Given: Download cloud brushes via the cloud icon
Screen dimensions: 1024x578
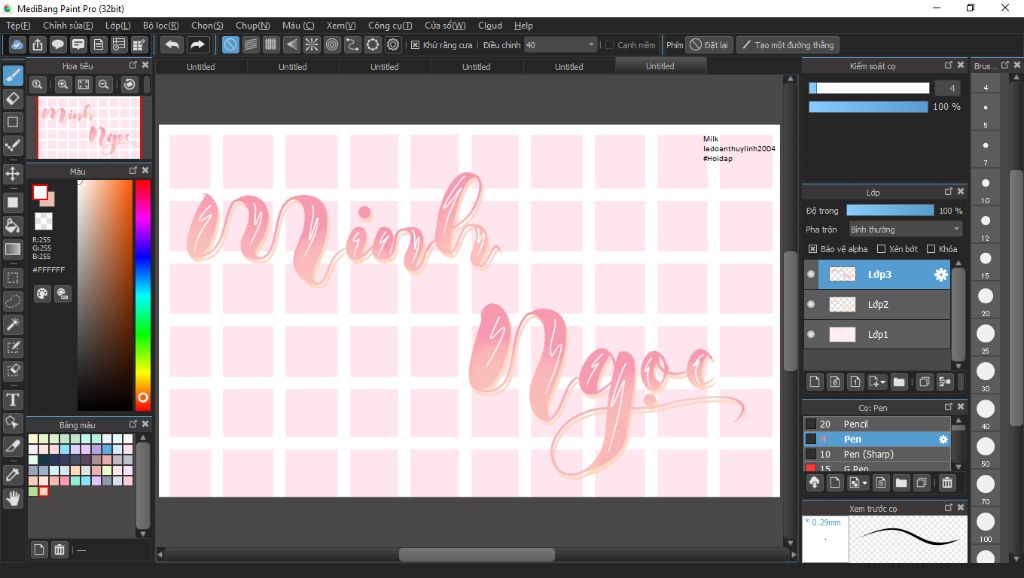Looking at the screenshot, I should pos(814,483).
